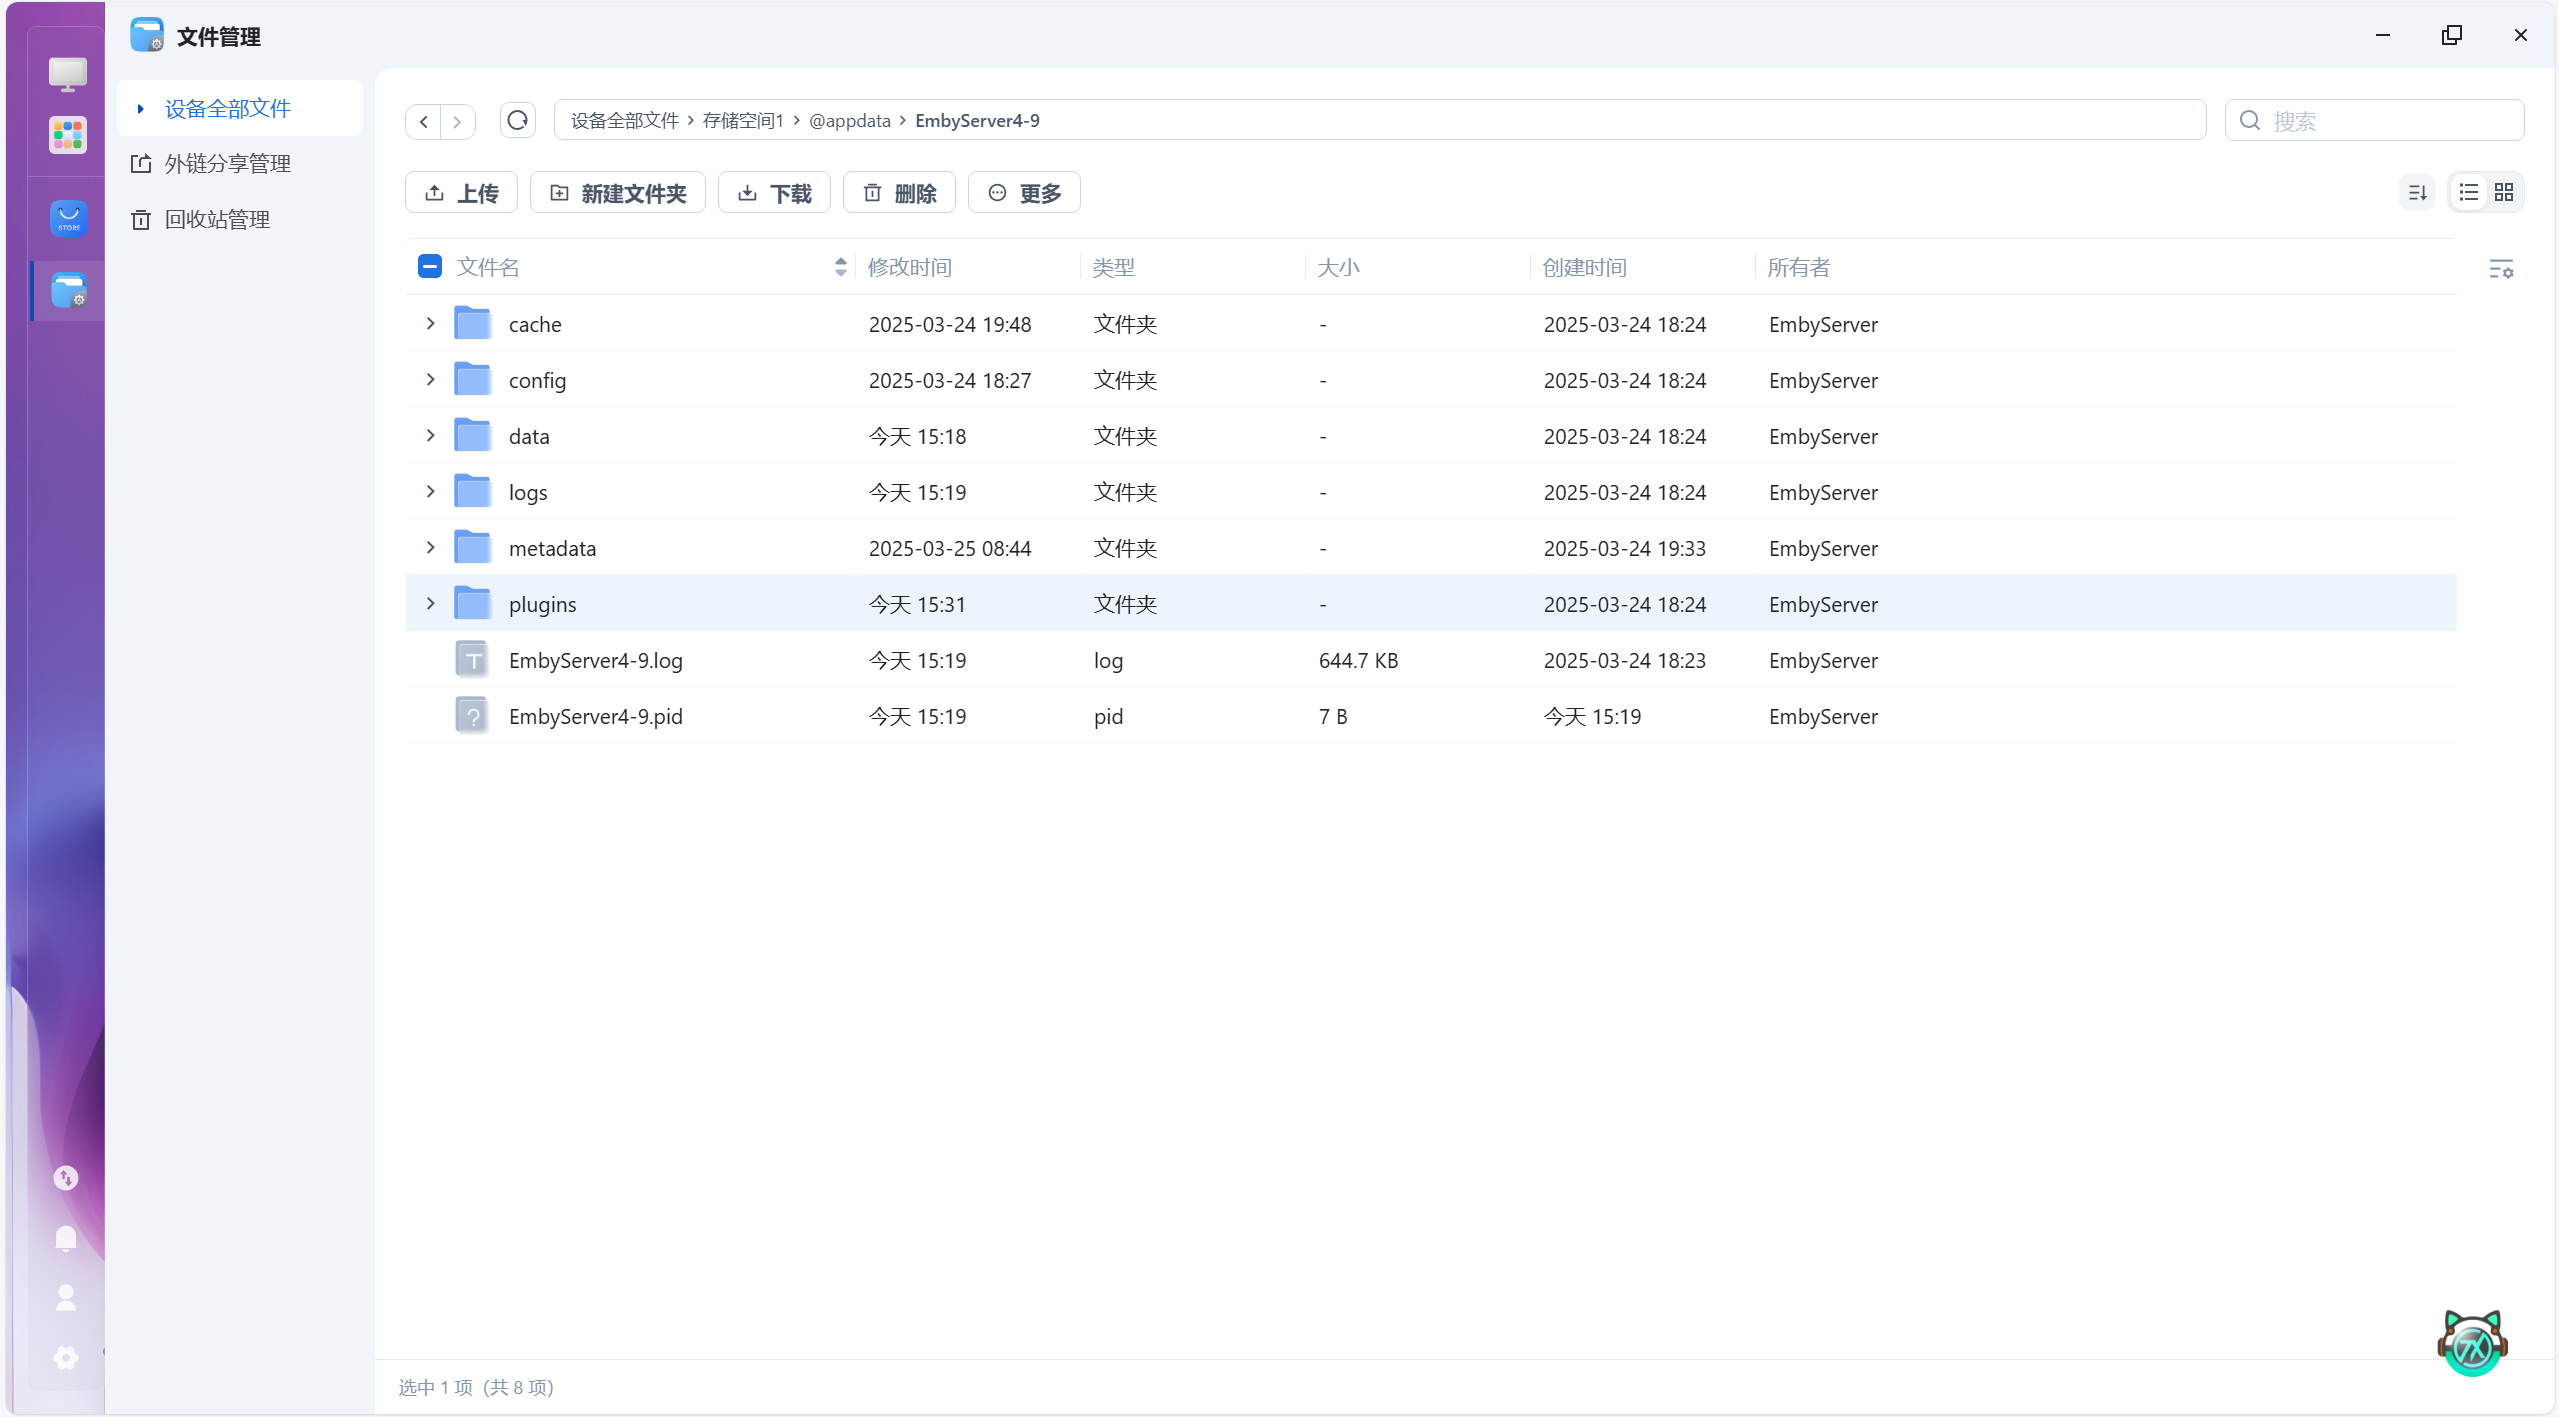Sort by 创建时间 column header
This screenshot has height=1417, width=2559.
click(x=1584, y=267)
